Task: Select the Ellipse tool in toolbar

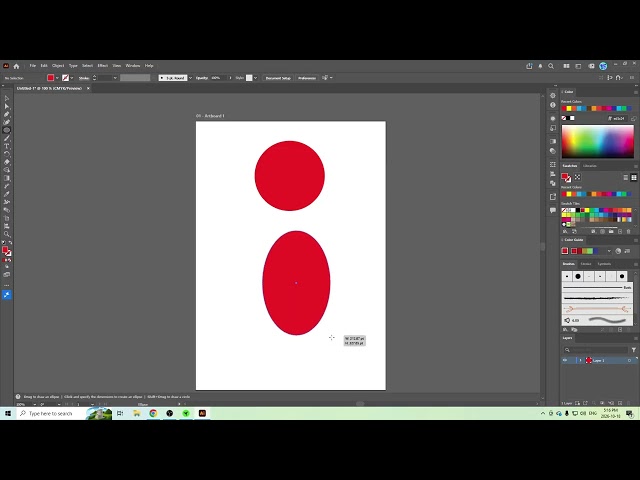Action: [7, 130]
